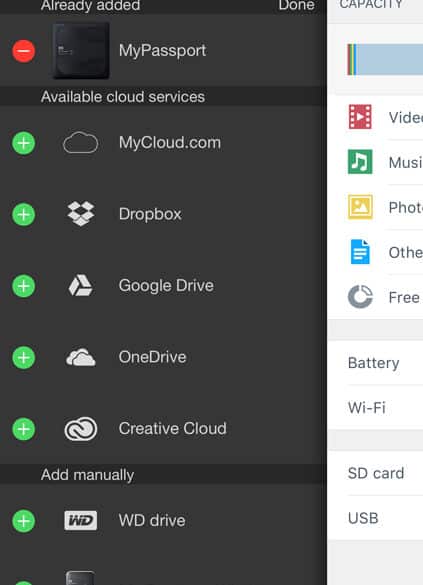
Task: Click the red Videos film icon
Action: [x=360, y=117]
